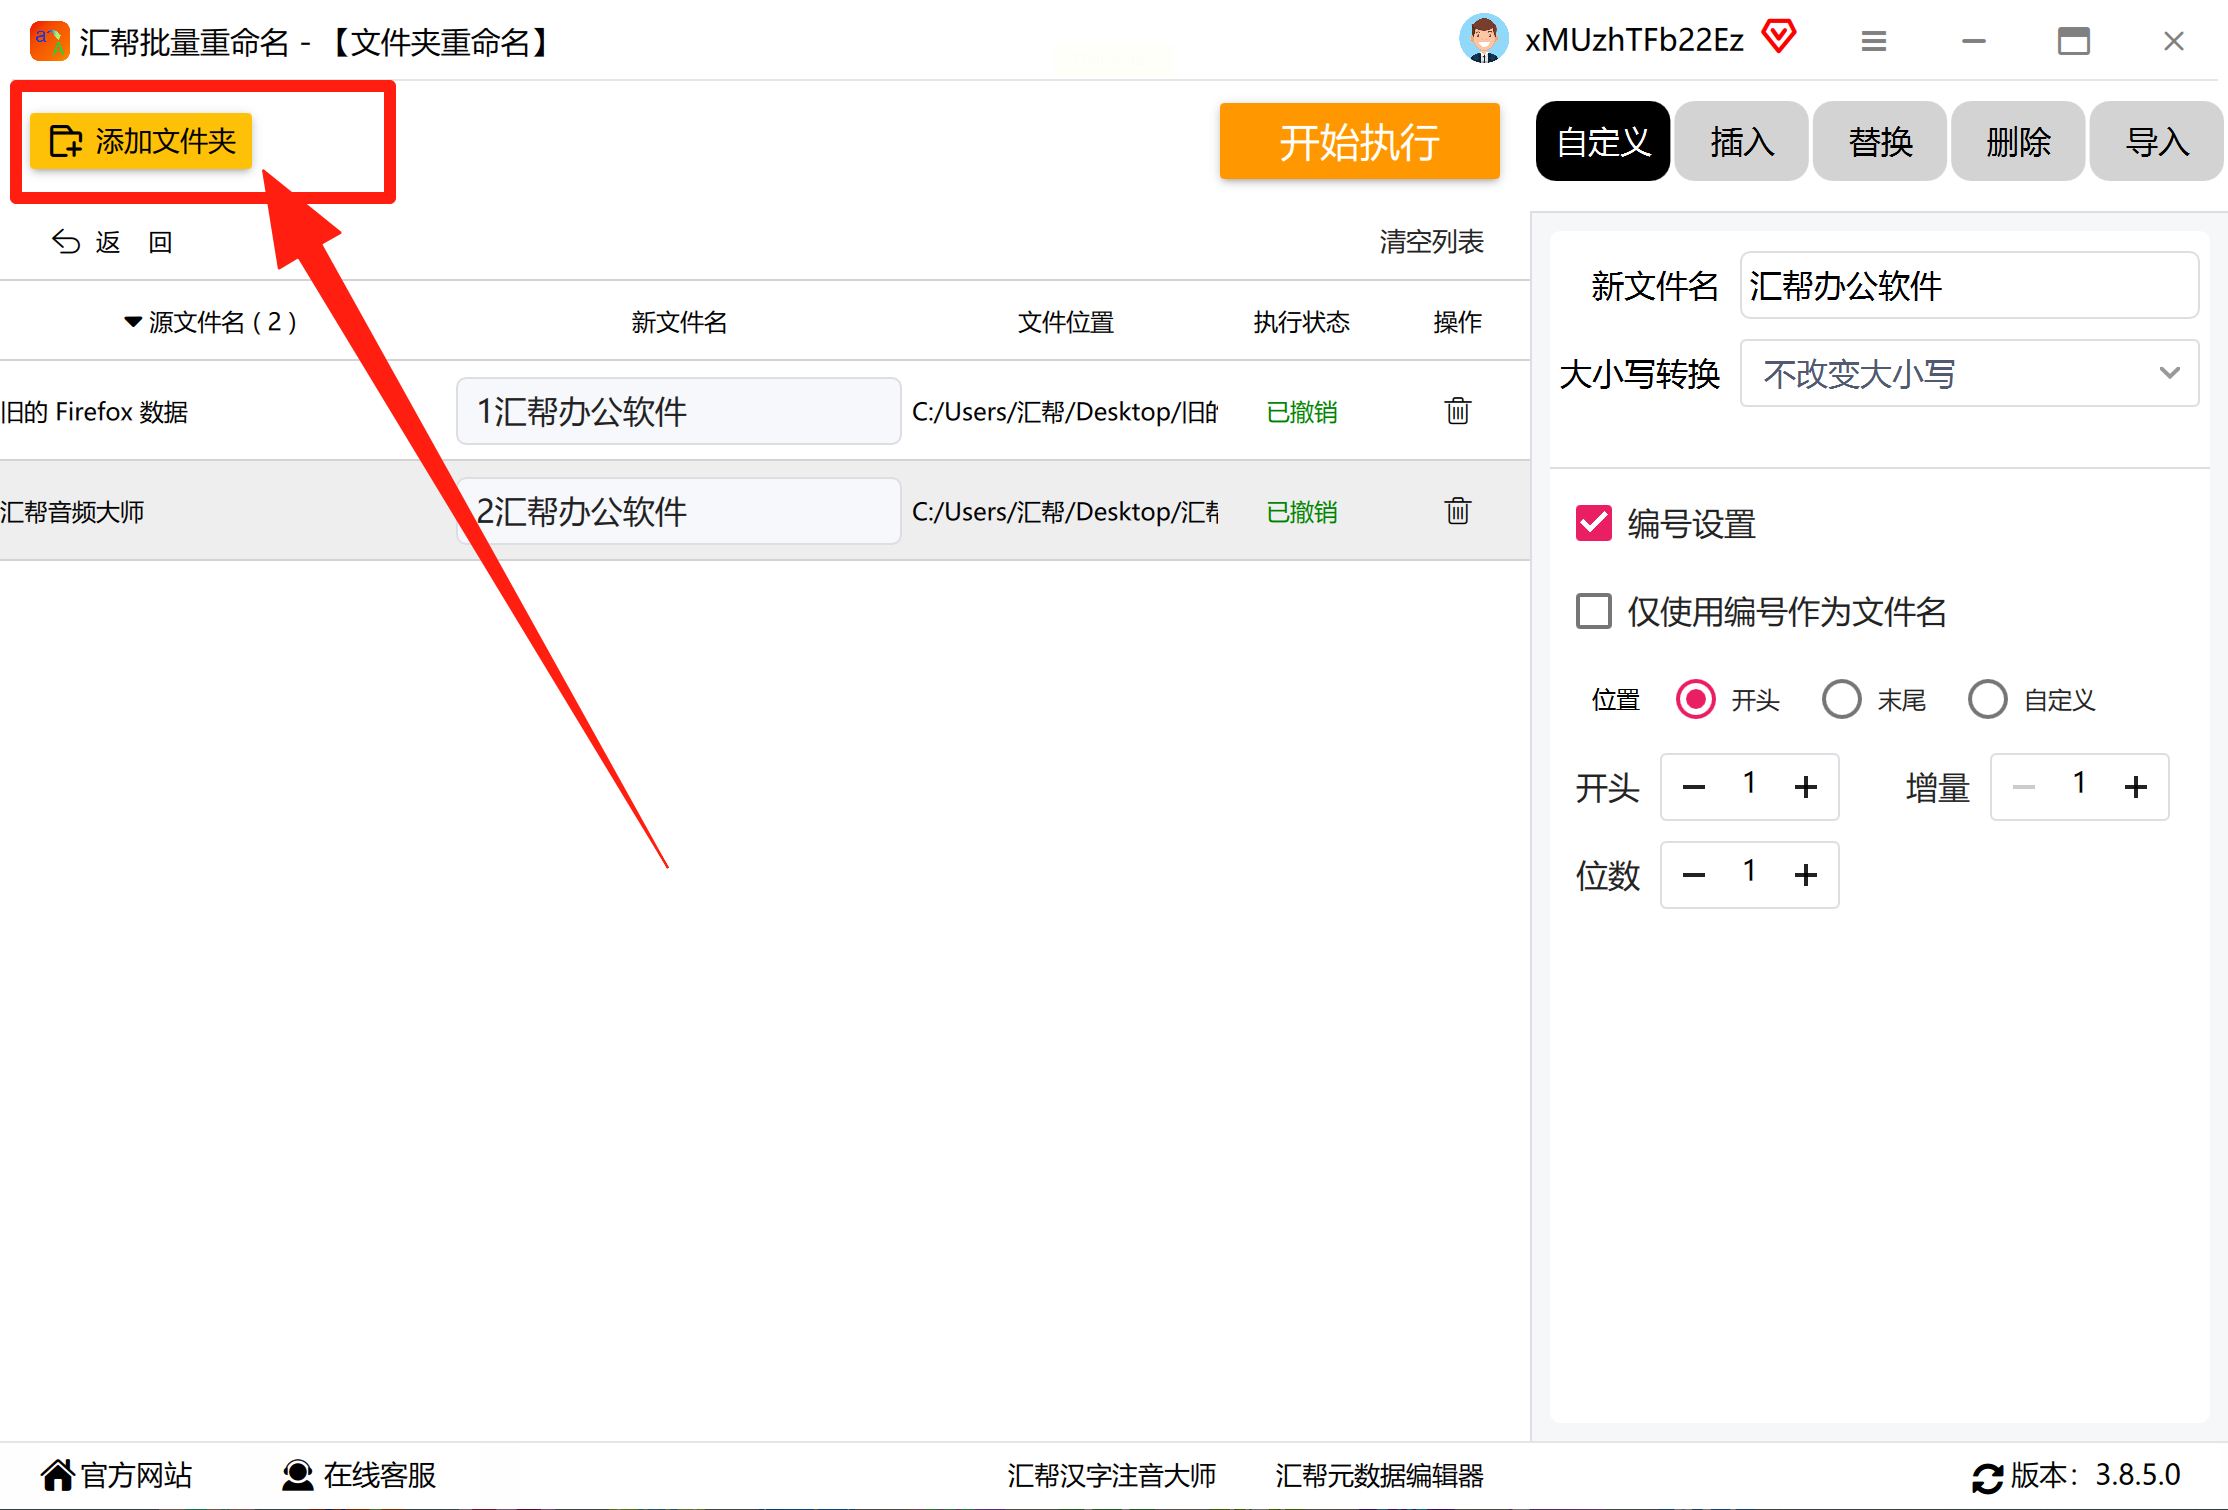Enable 仅使用编号作为文件名 checkbox
The image size is (2228, 1510).
[1593, 611]
